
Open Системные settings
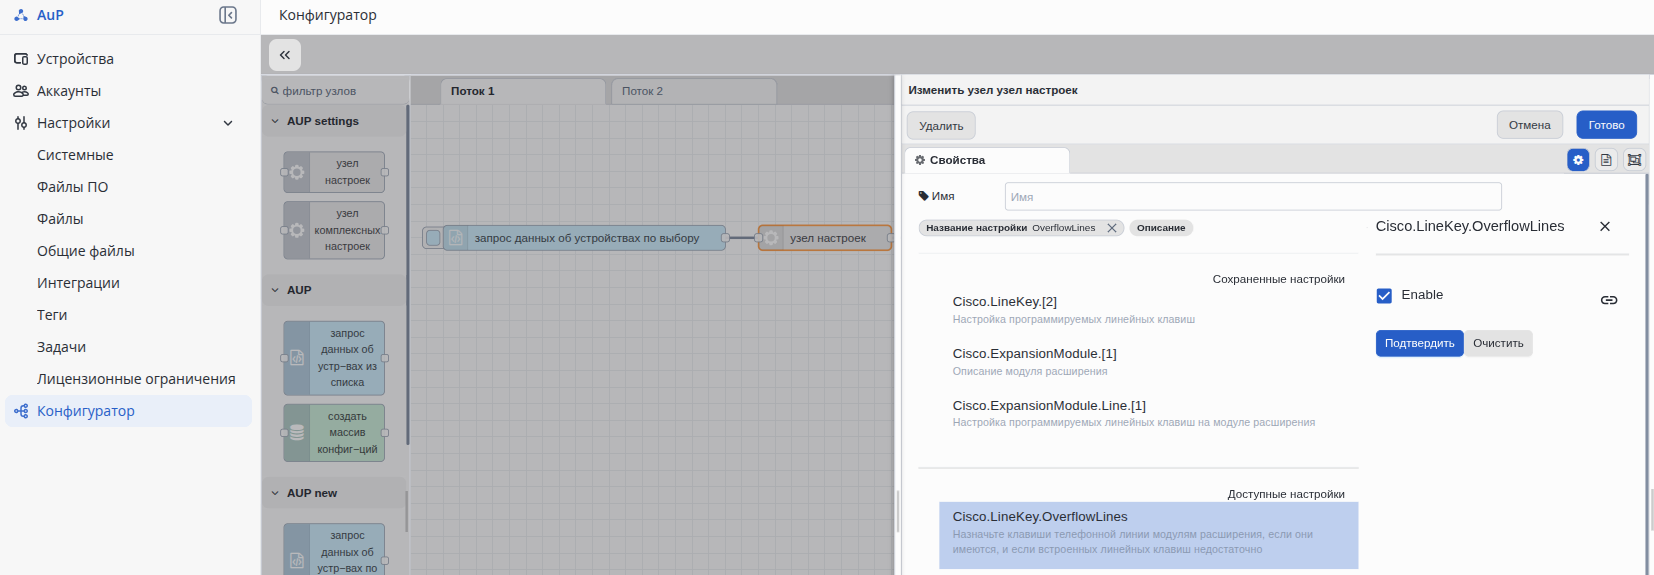tap(75, 155)
